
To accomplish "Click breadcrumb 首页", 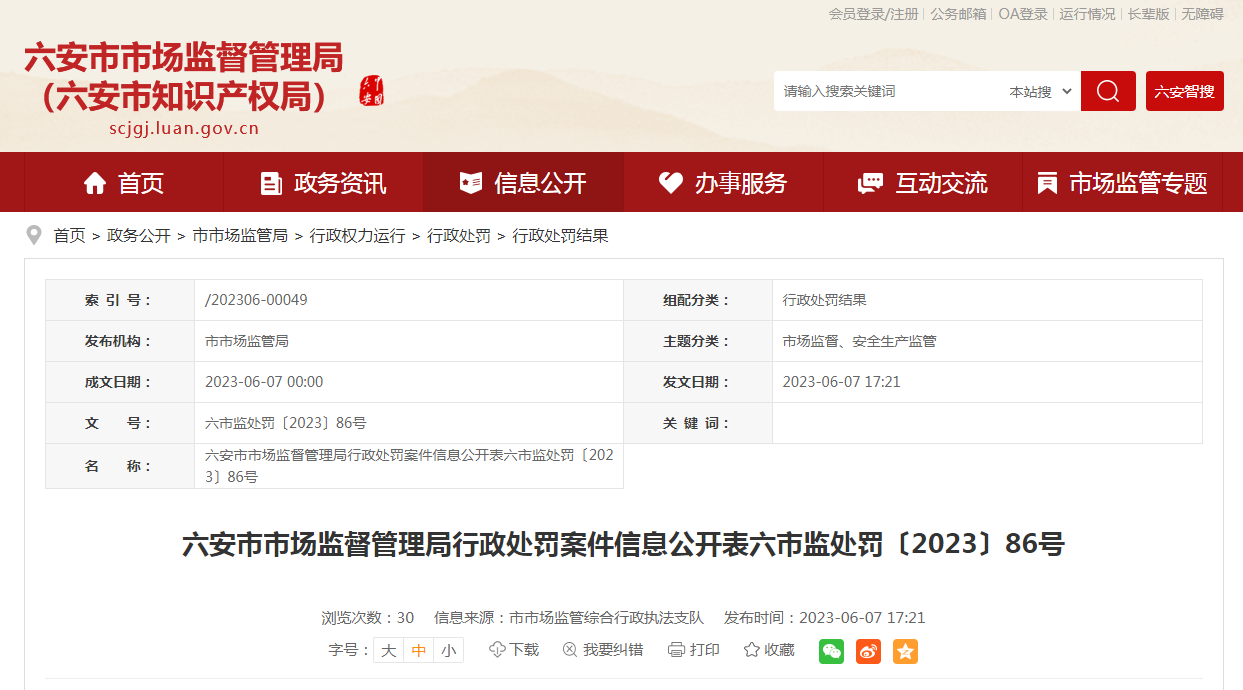I will coord(69,236).
